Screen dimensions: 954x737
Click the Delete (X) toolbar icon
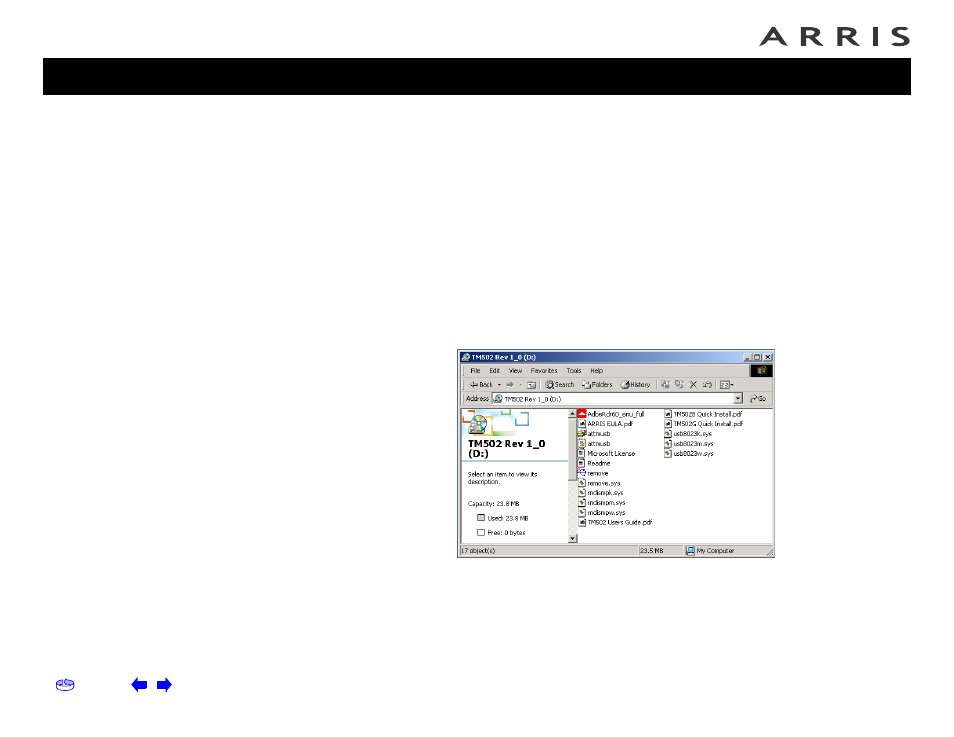click(693, 385)
